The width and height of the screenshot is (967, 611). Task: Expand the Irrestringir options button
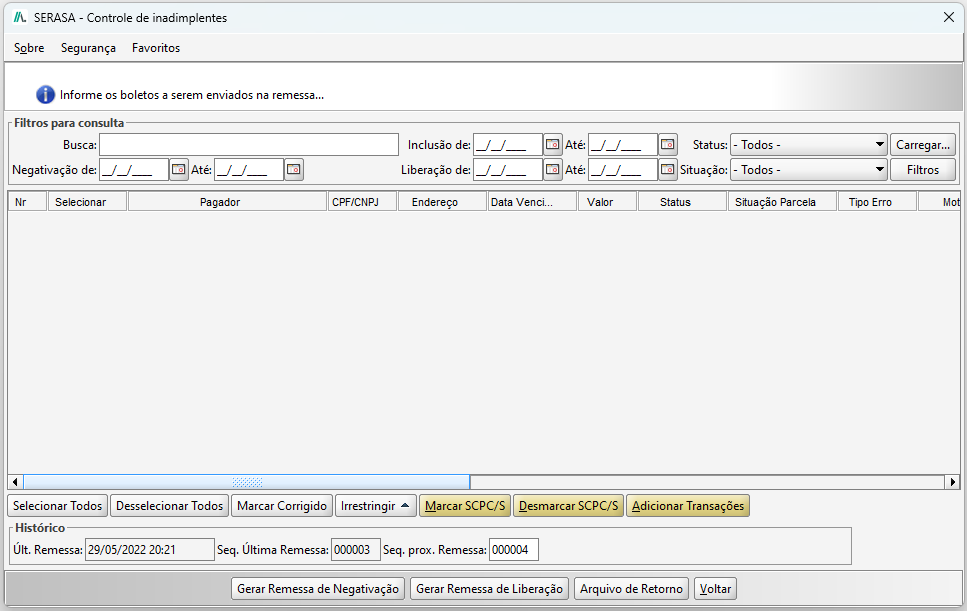pyautogui.click(x=376, y=506)
